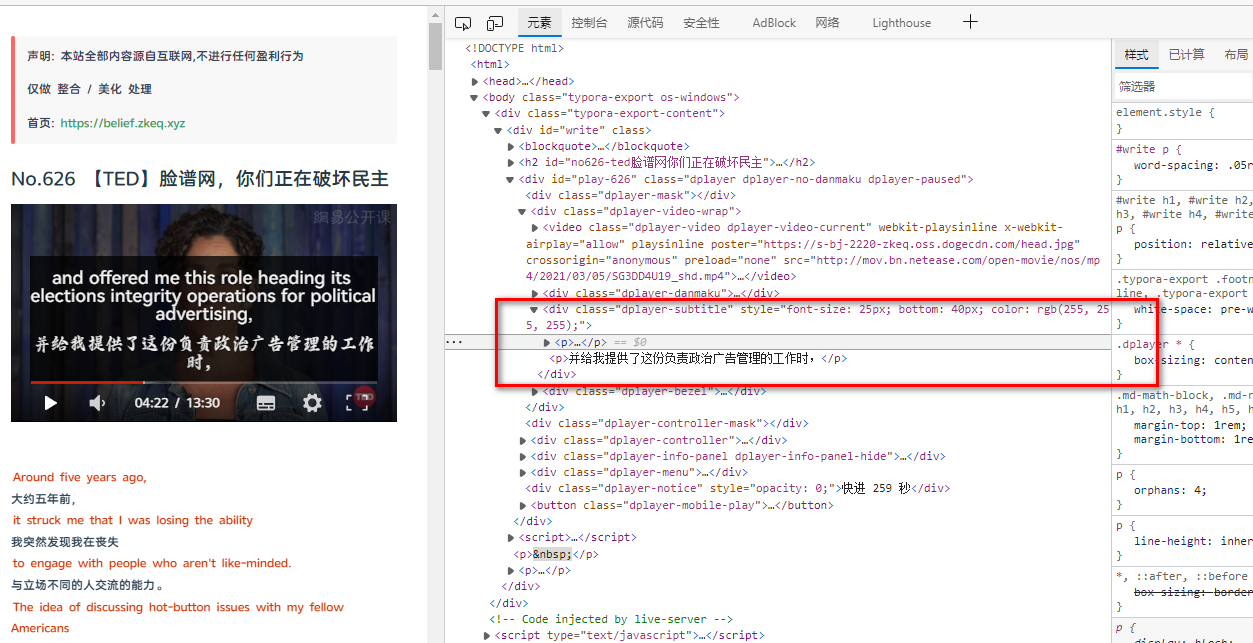1253x643 pixels.
Task: Expand the dplayer-bezel div
Action: (536, 391)
